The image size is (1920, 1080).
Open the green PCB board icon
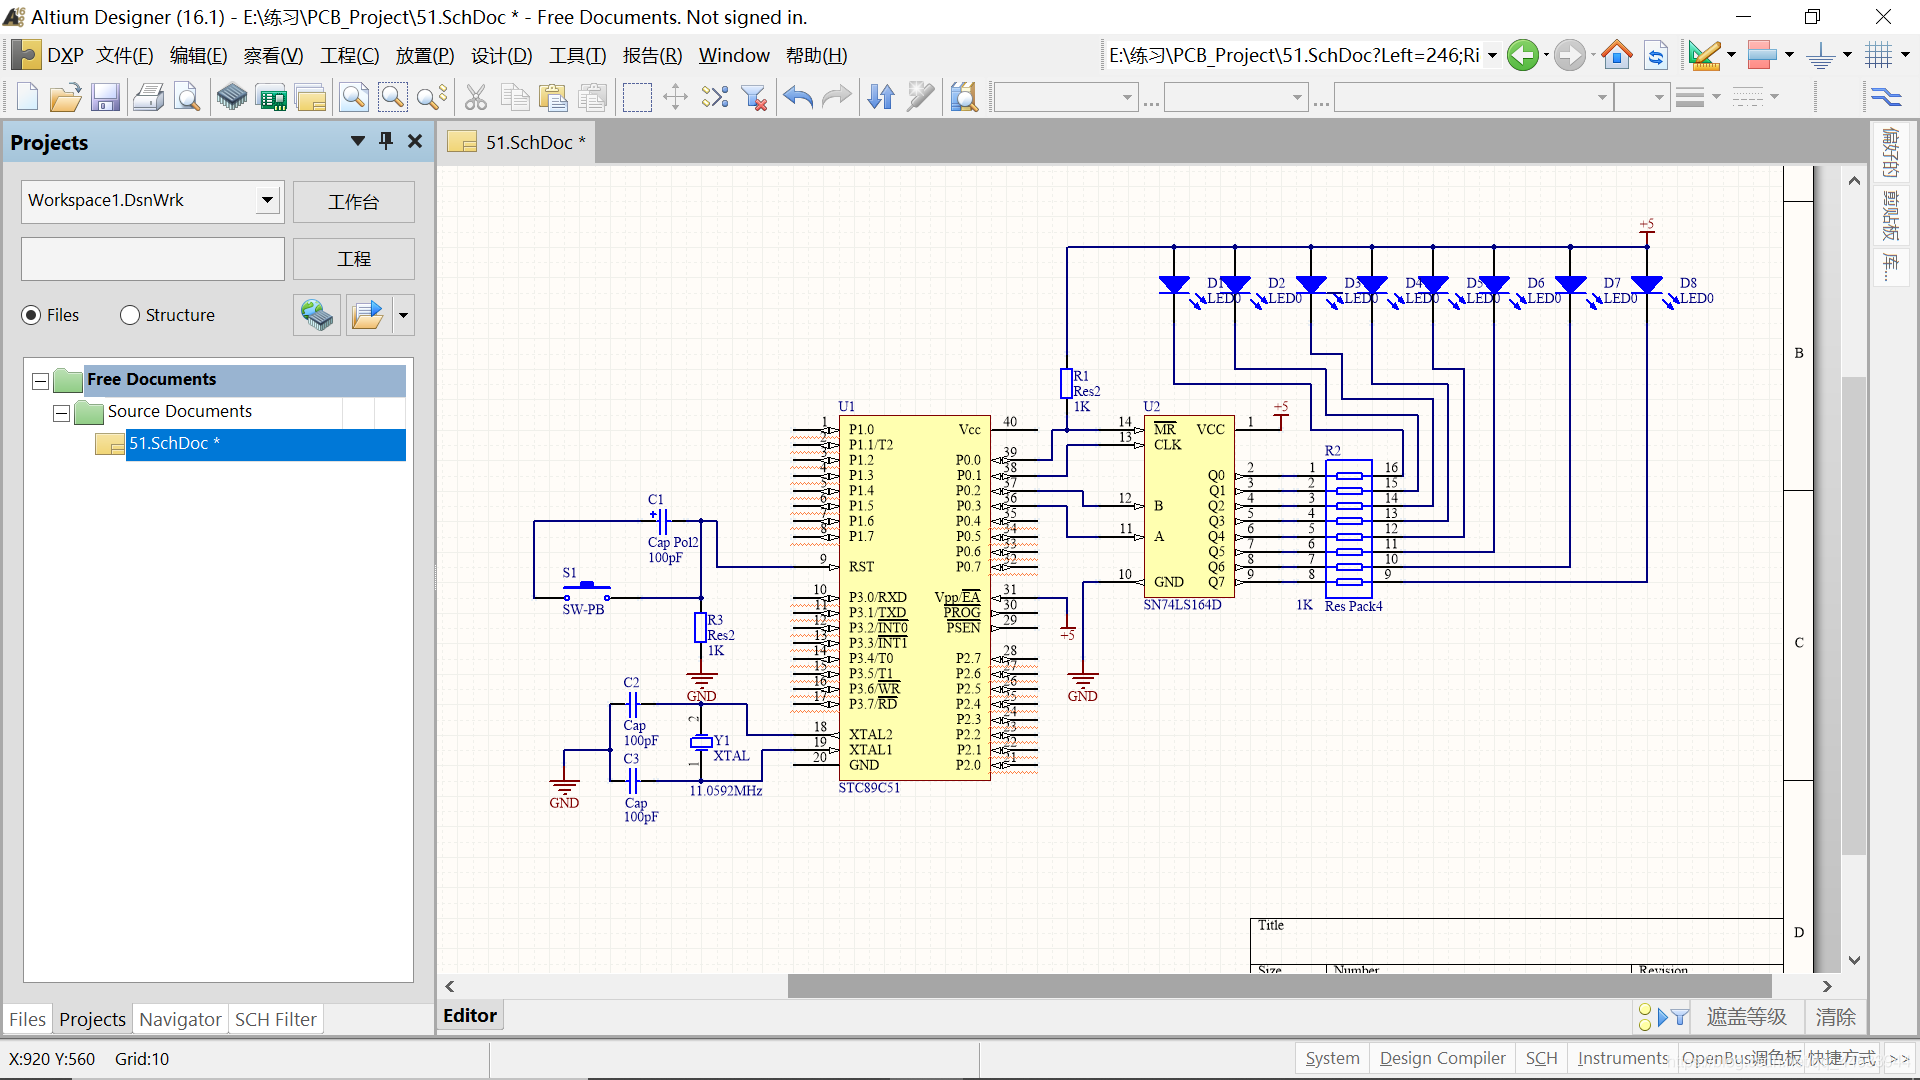(272, 97)
